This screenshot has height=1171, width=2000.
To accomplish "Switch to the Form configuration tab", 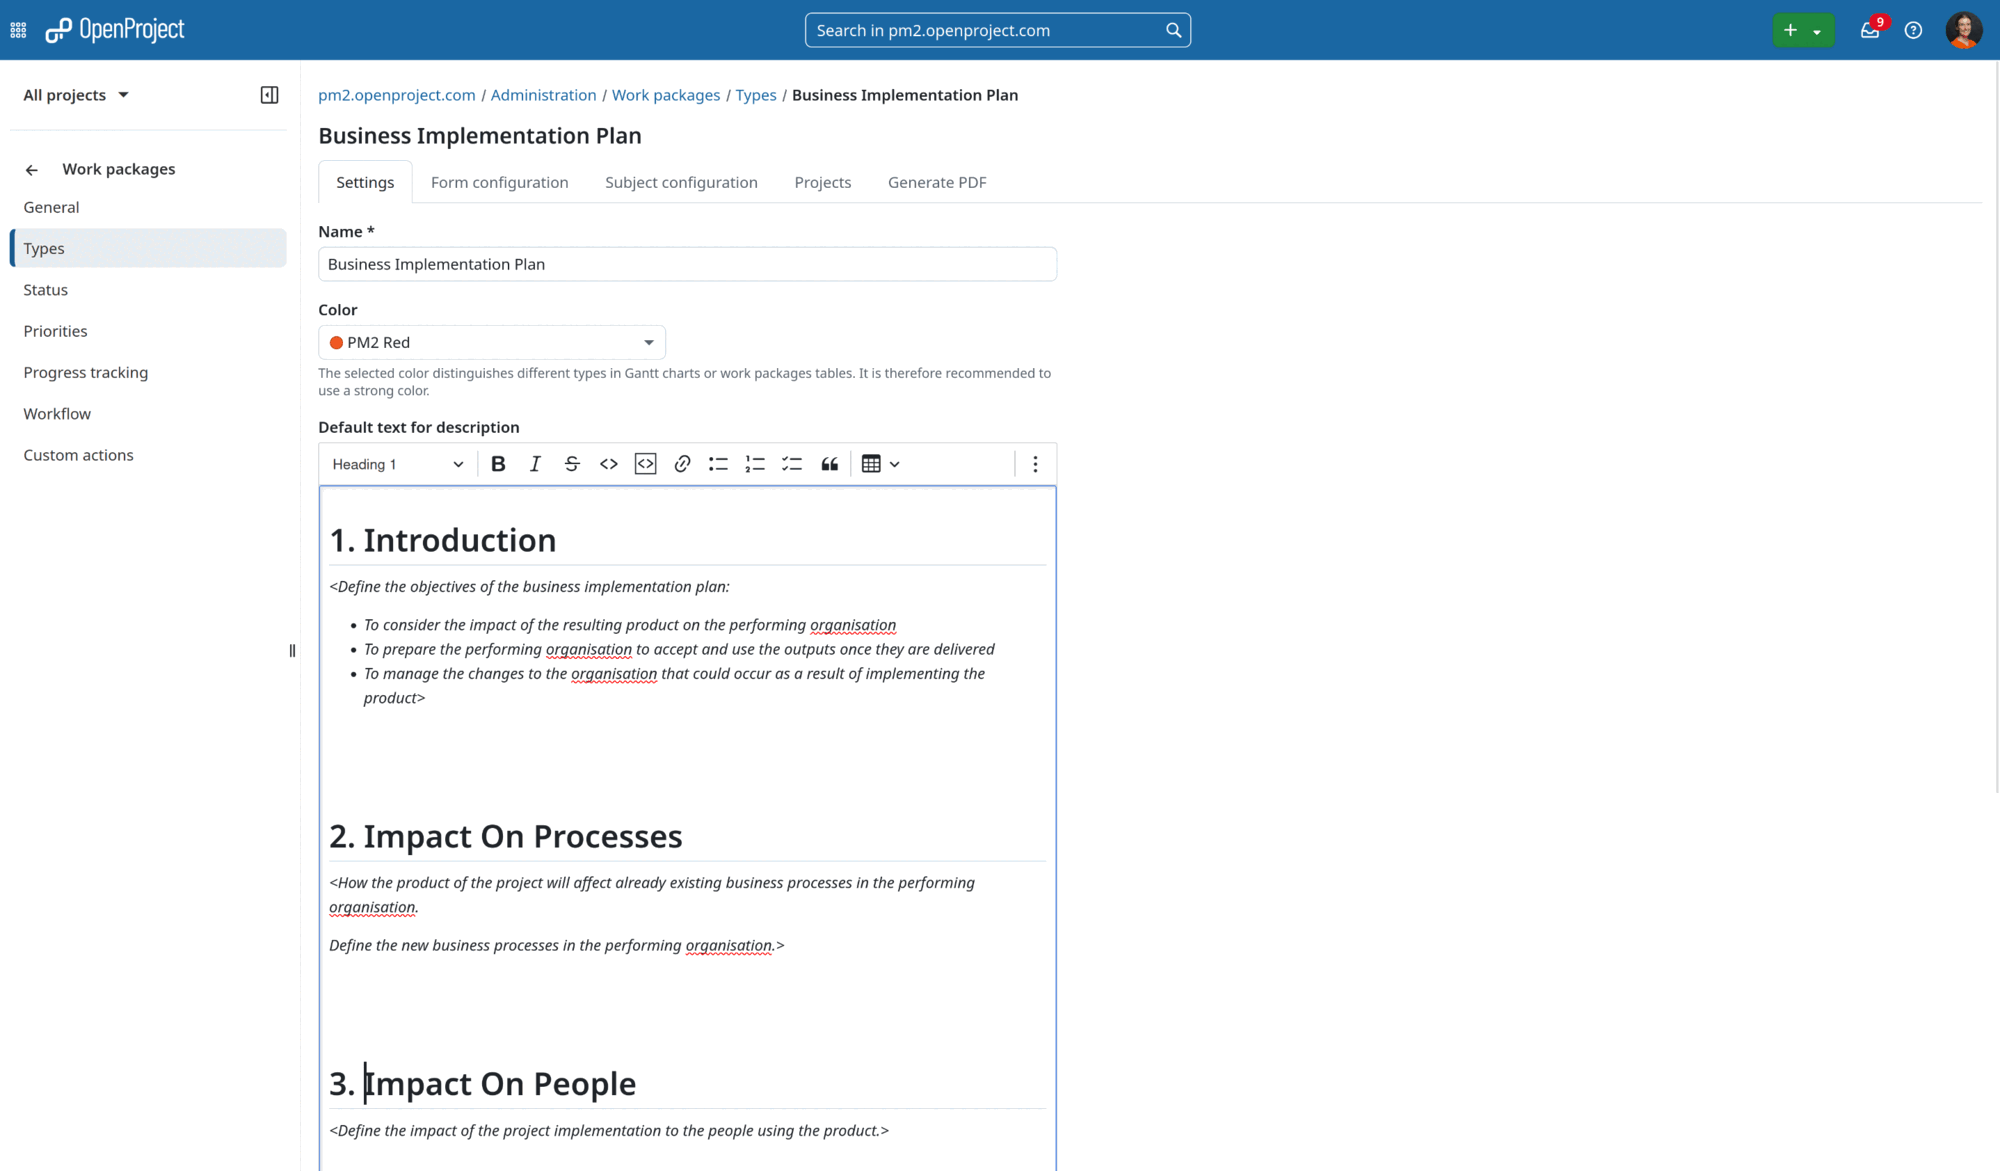I will point(499,182).
